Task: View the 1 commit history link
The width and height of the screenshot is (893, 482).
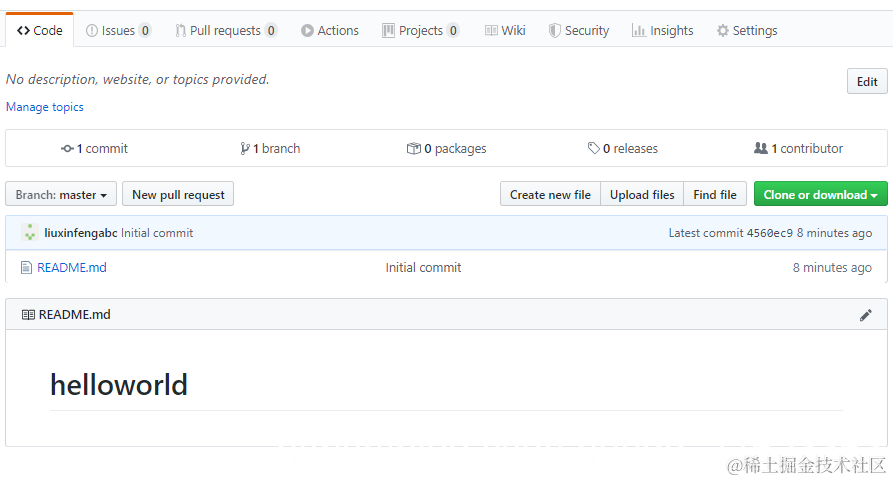Action: pos(95,148)
